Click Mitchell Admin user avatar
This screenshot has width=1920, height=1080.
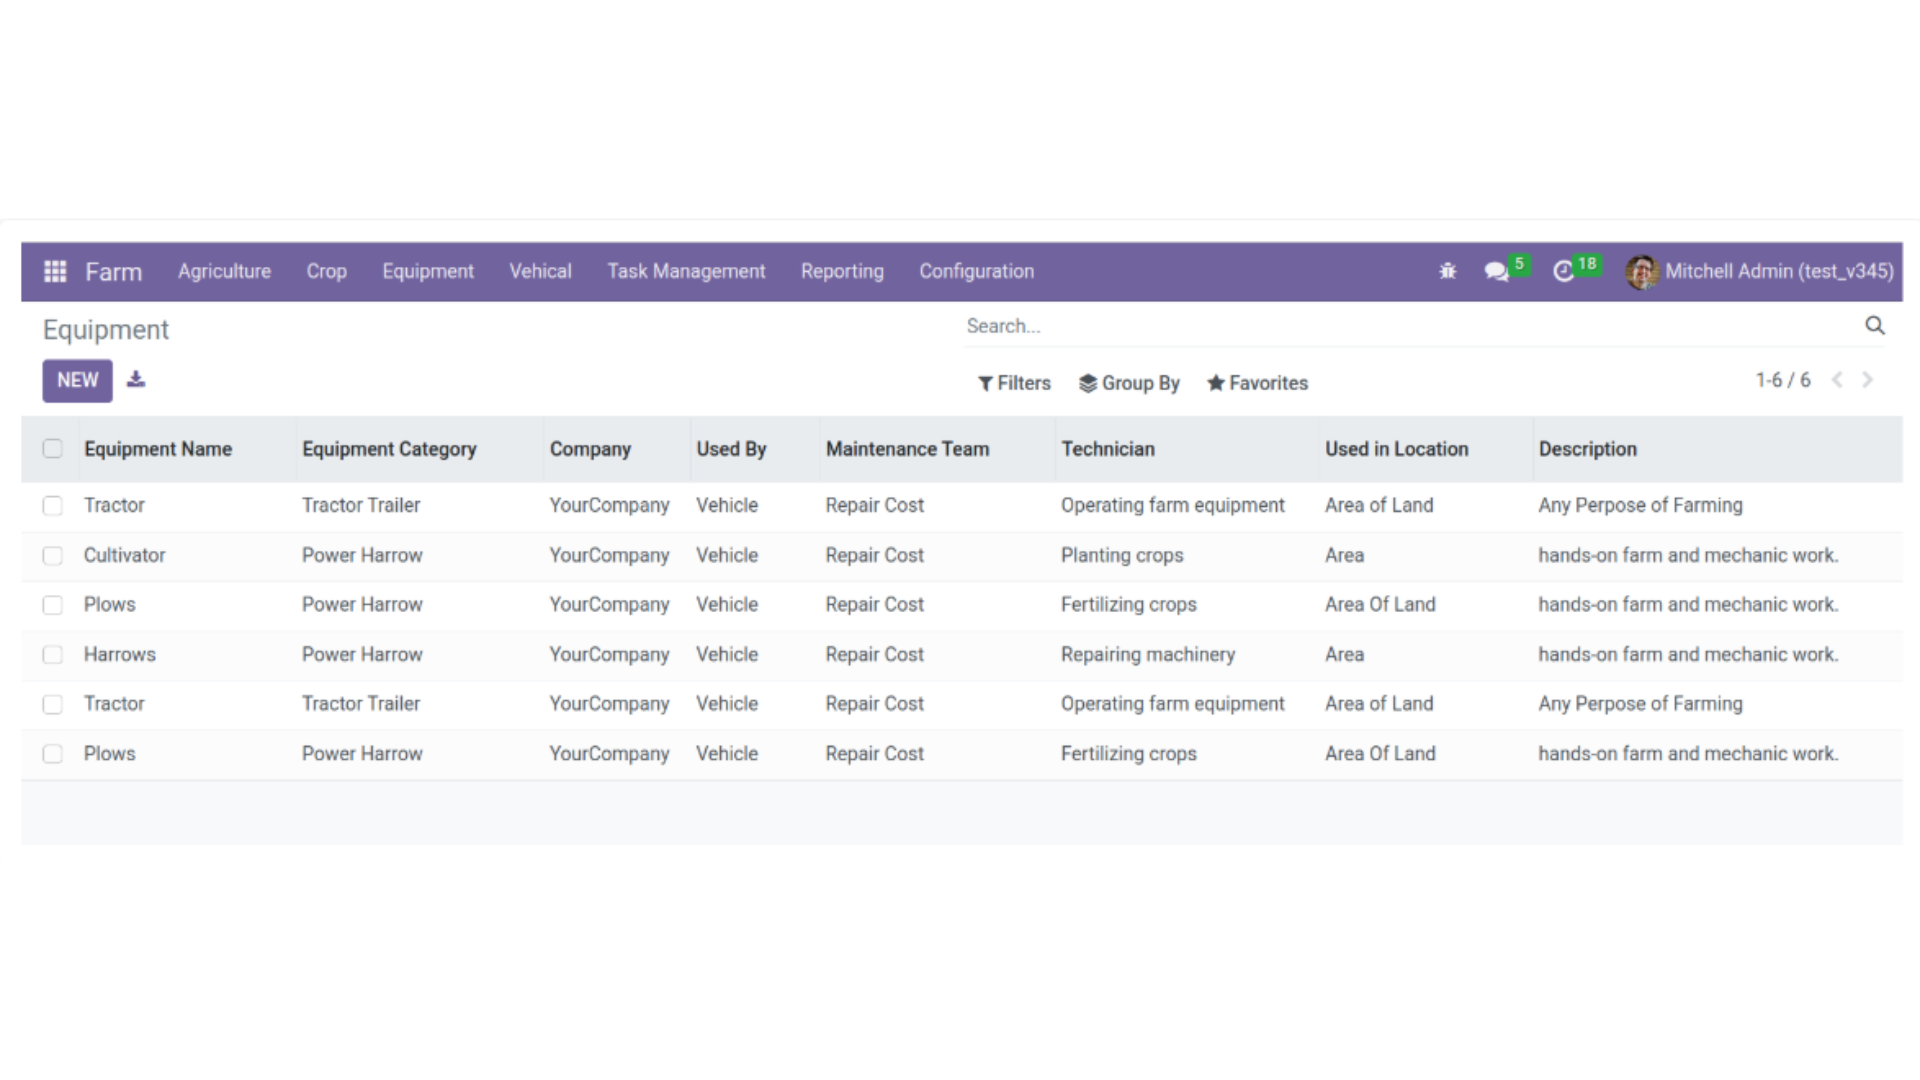(x=1641, y=271)
